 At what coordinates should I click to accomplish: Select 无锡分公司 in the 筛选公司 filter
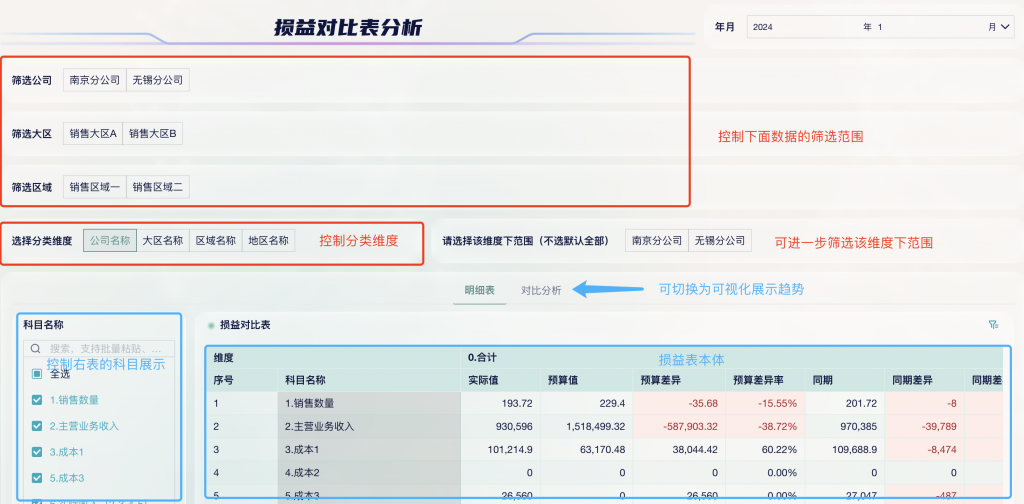157,80
